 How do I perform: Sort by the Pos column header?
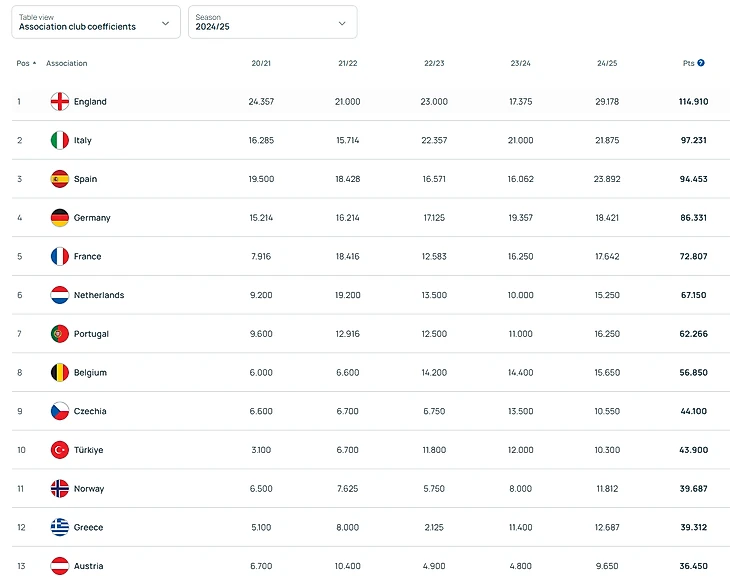(25, 63)
